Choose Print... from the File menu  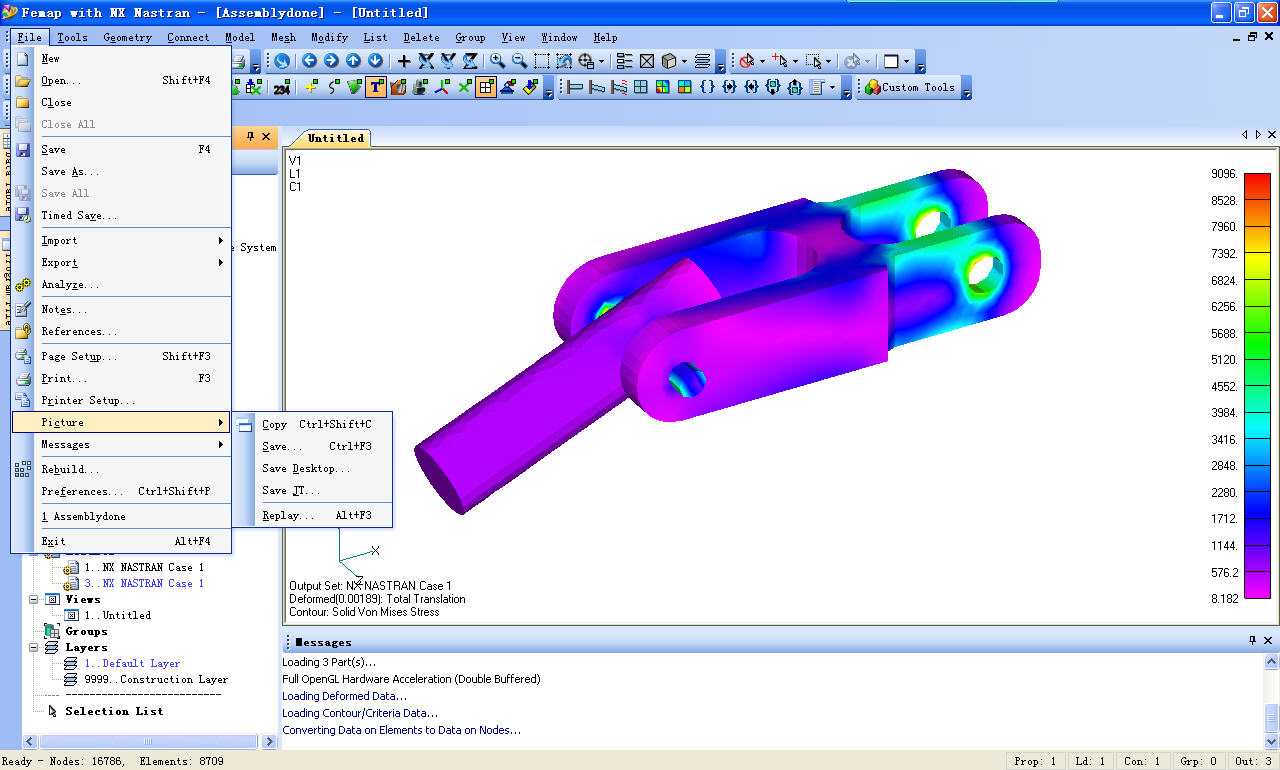point(122,378)
